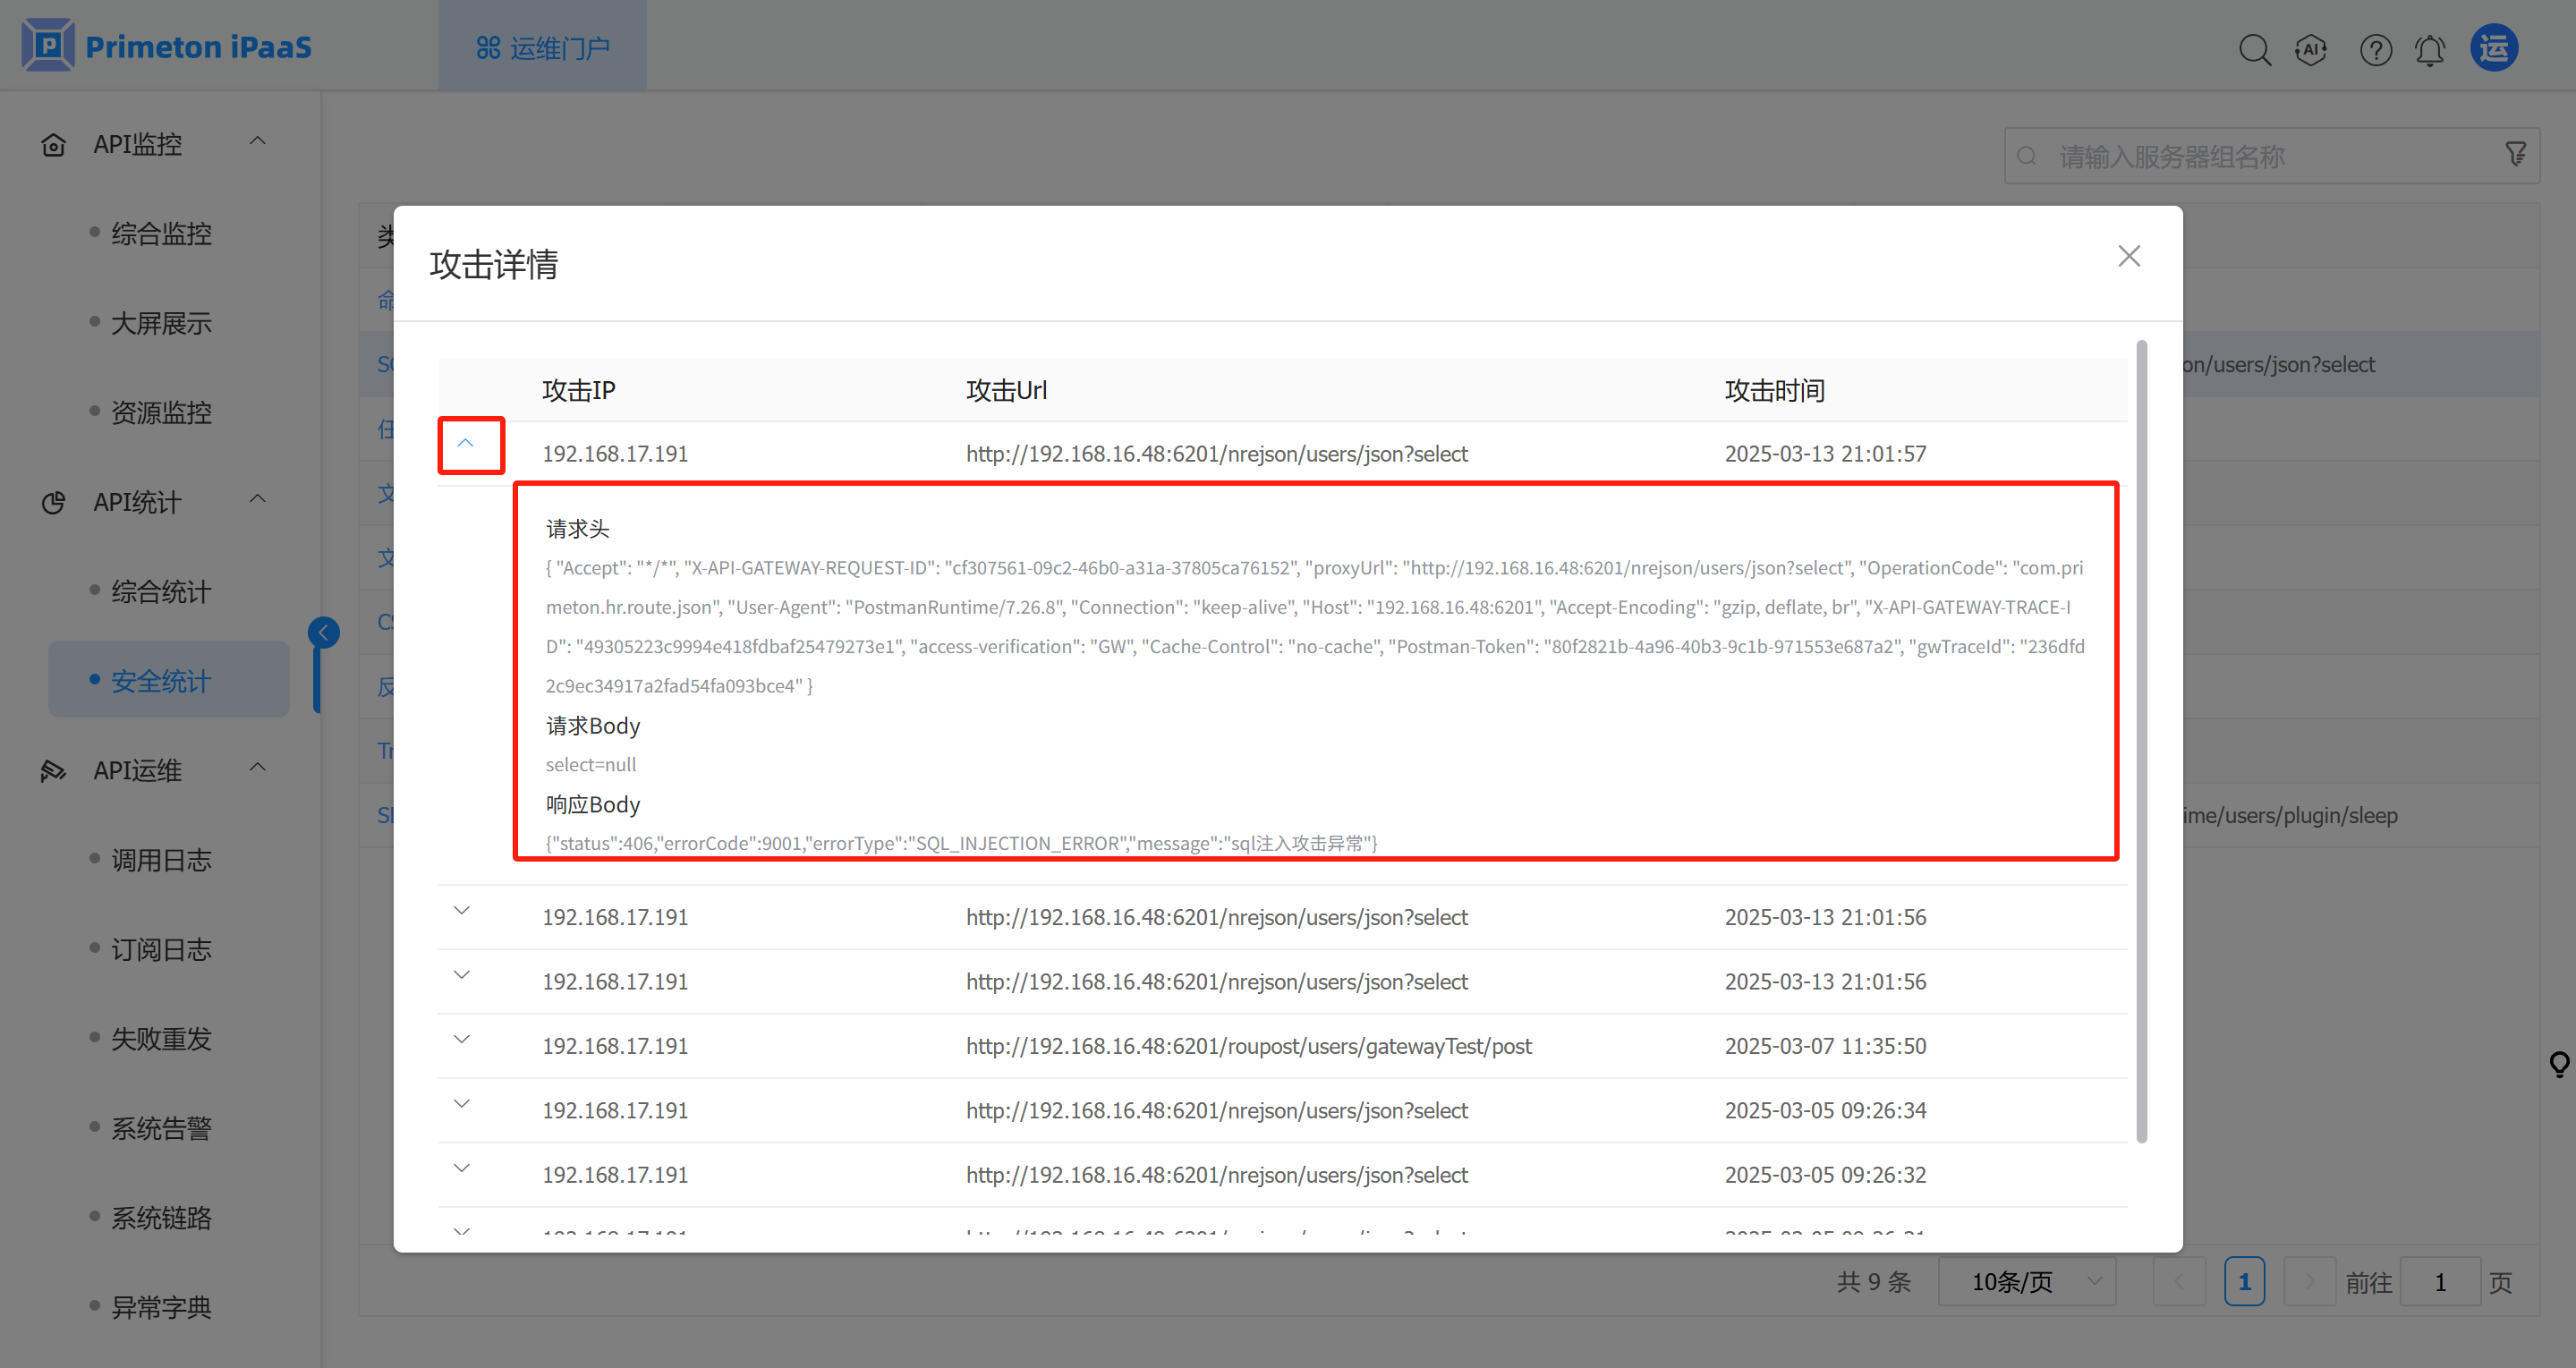The width and height of the screenshot is (2576, 1368).
Task: Collapse the expanded first attack row
Action: 466,443
